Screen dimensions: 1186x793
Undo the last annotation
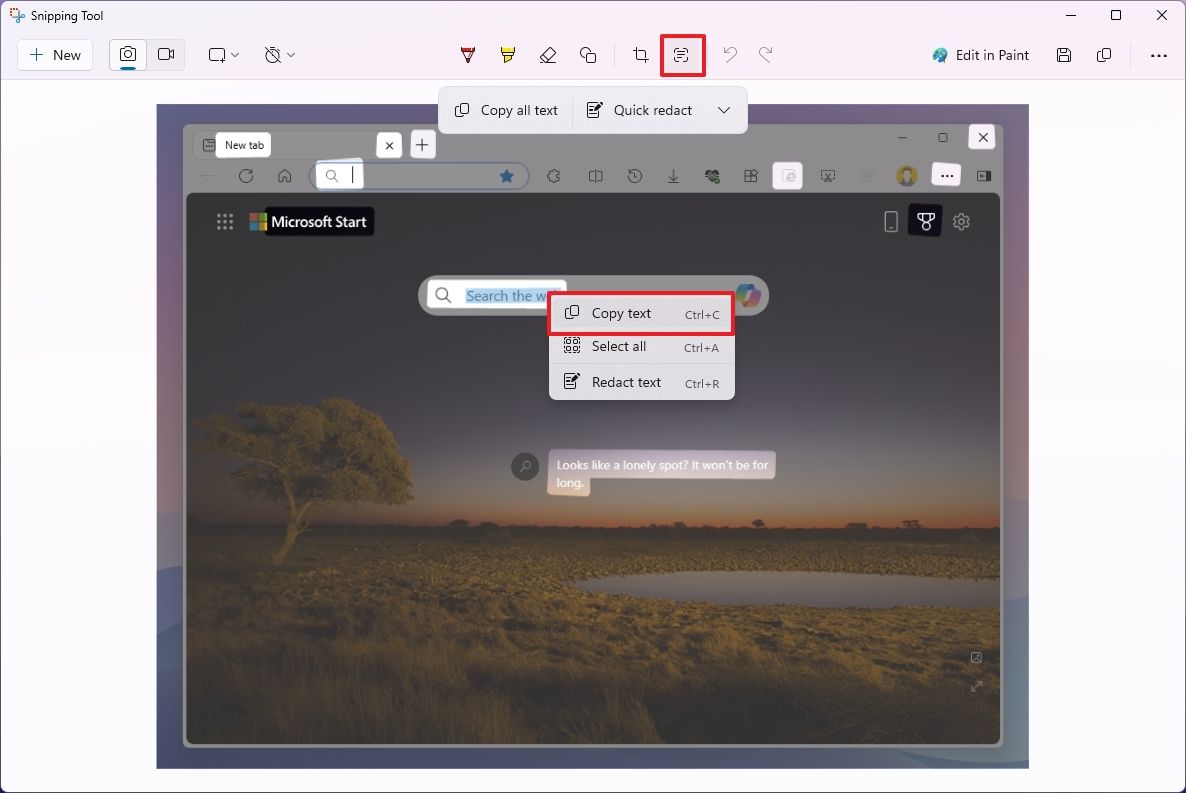(x=729, y=55)
